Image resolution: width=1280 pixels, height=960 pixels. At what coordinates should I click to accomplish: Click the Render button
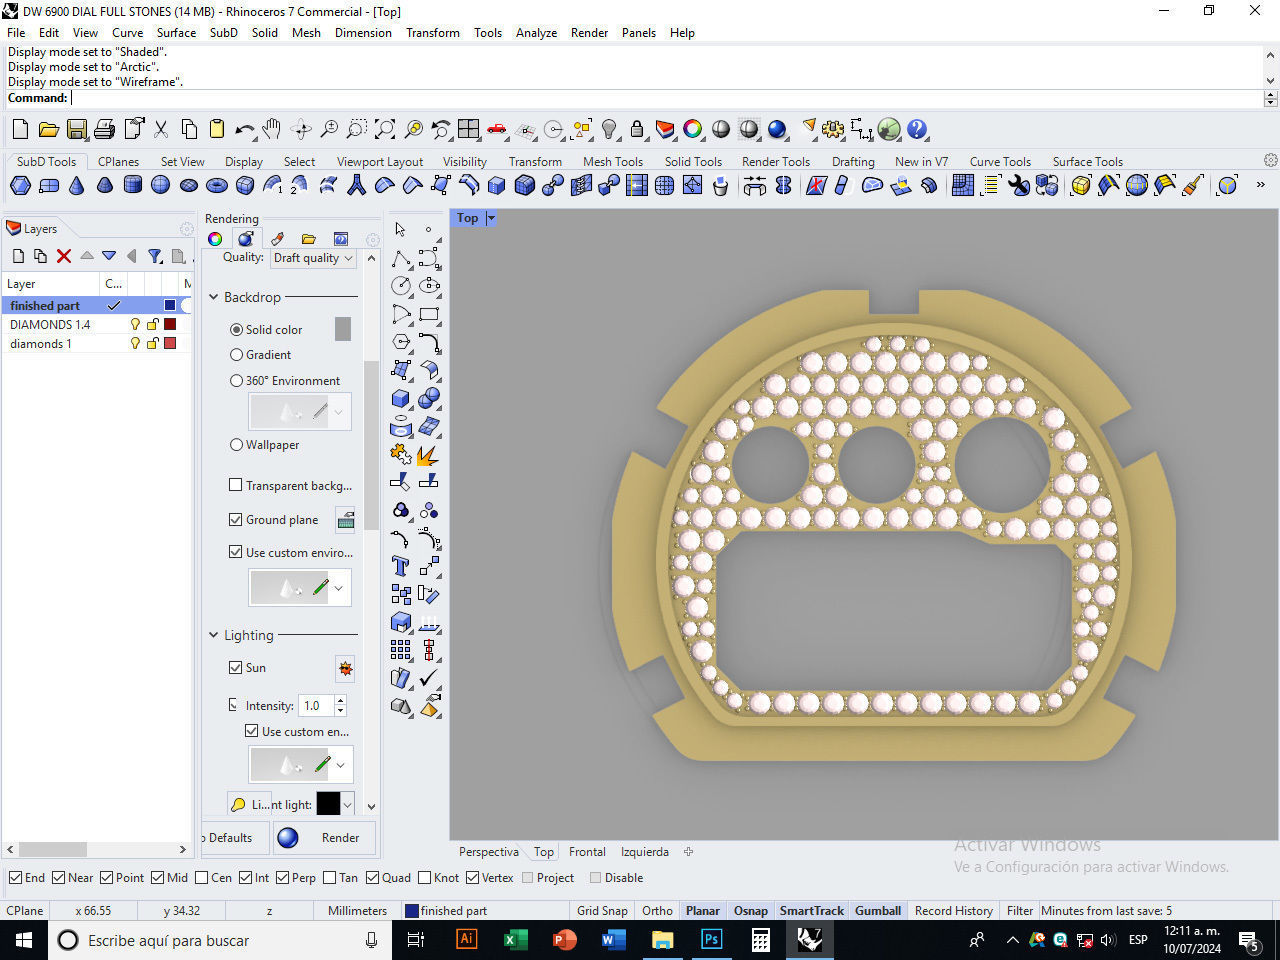(325, 838)
